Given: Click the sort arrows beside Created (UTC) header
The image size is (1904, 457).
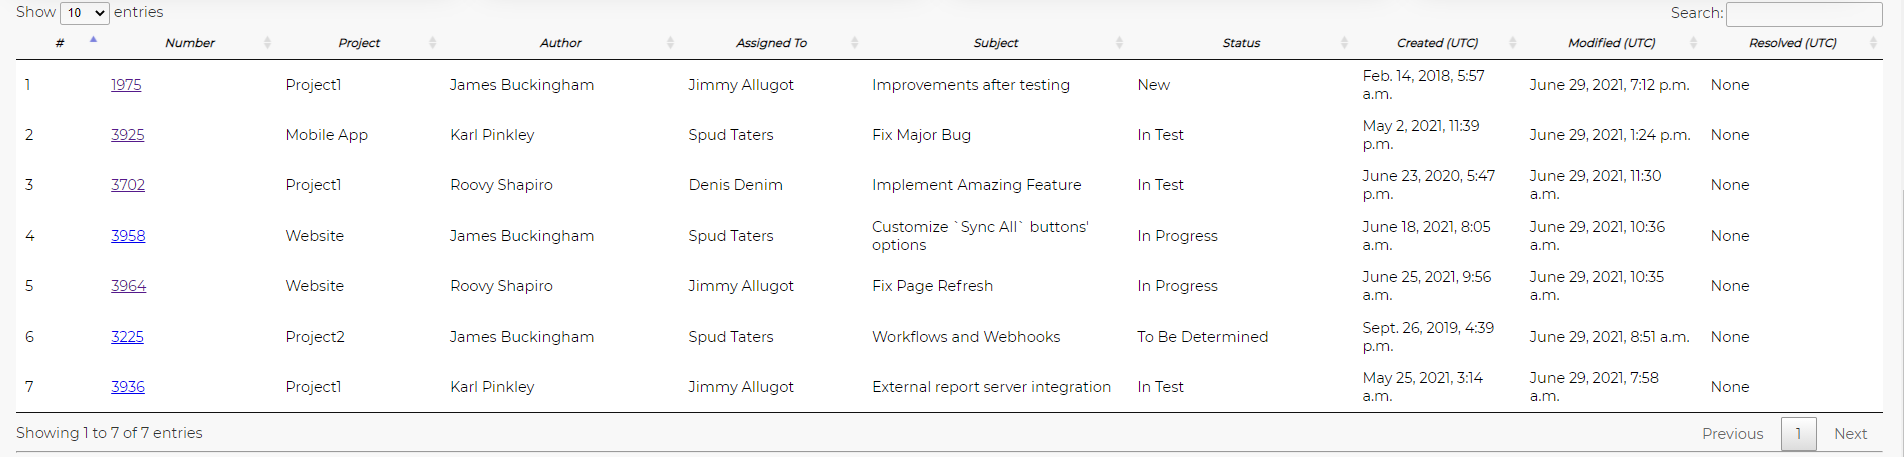Looking at the screenshot, I should click(x=1512, y=43).
